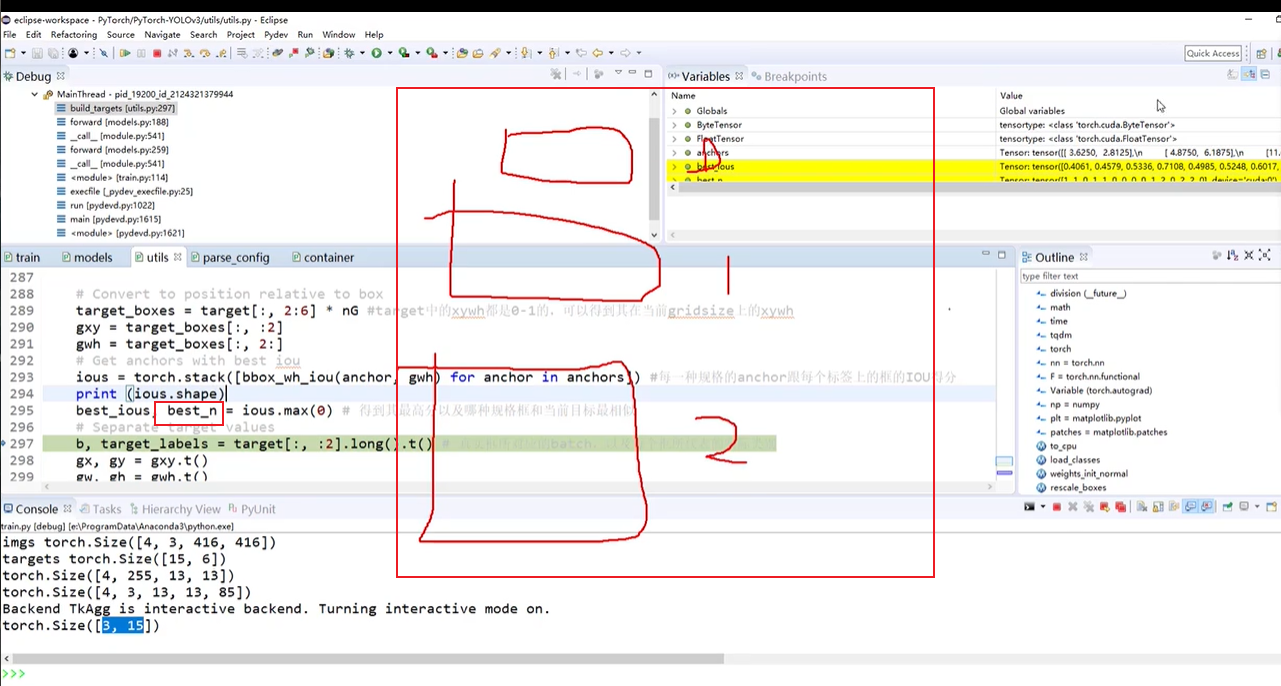This screenshot has height=686, width=1281.
Task: Open the Display Selected Console dropdown
Action: pos(1257,507)
